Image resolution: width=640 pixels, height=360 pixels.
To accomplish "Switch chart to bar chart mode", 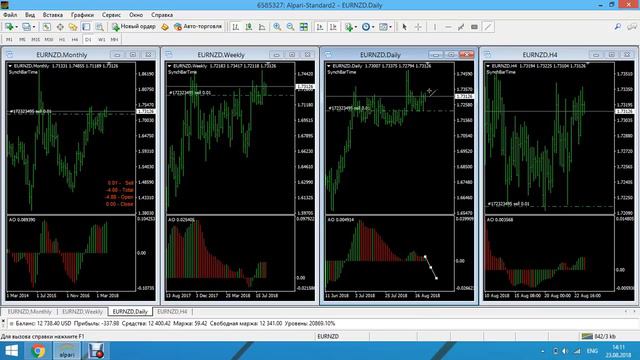I will coord(236,27).
